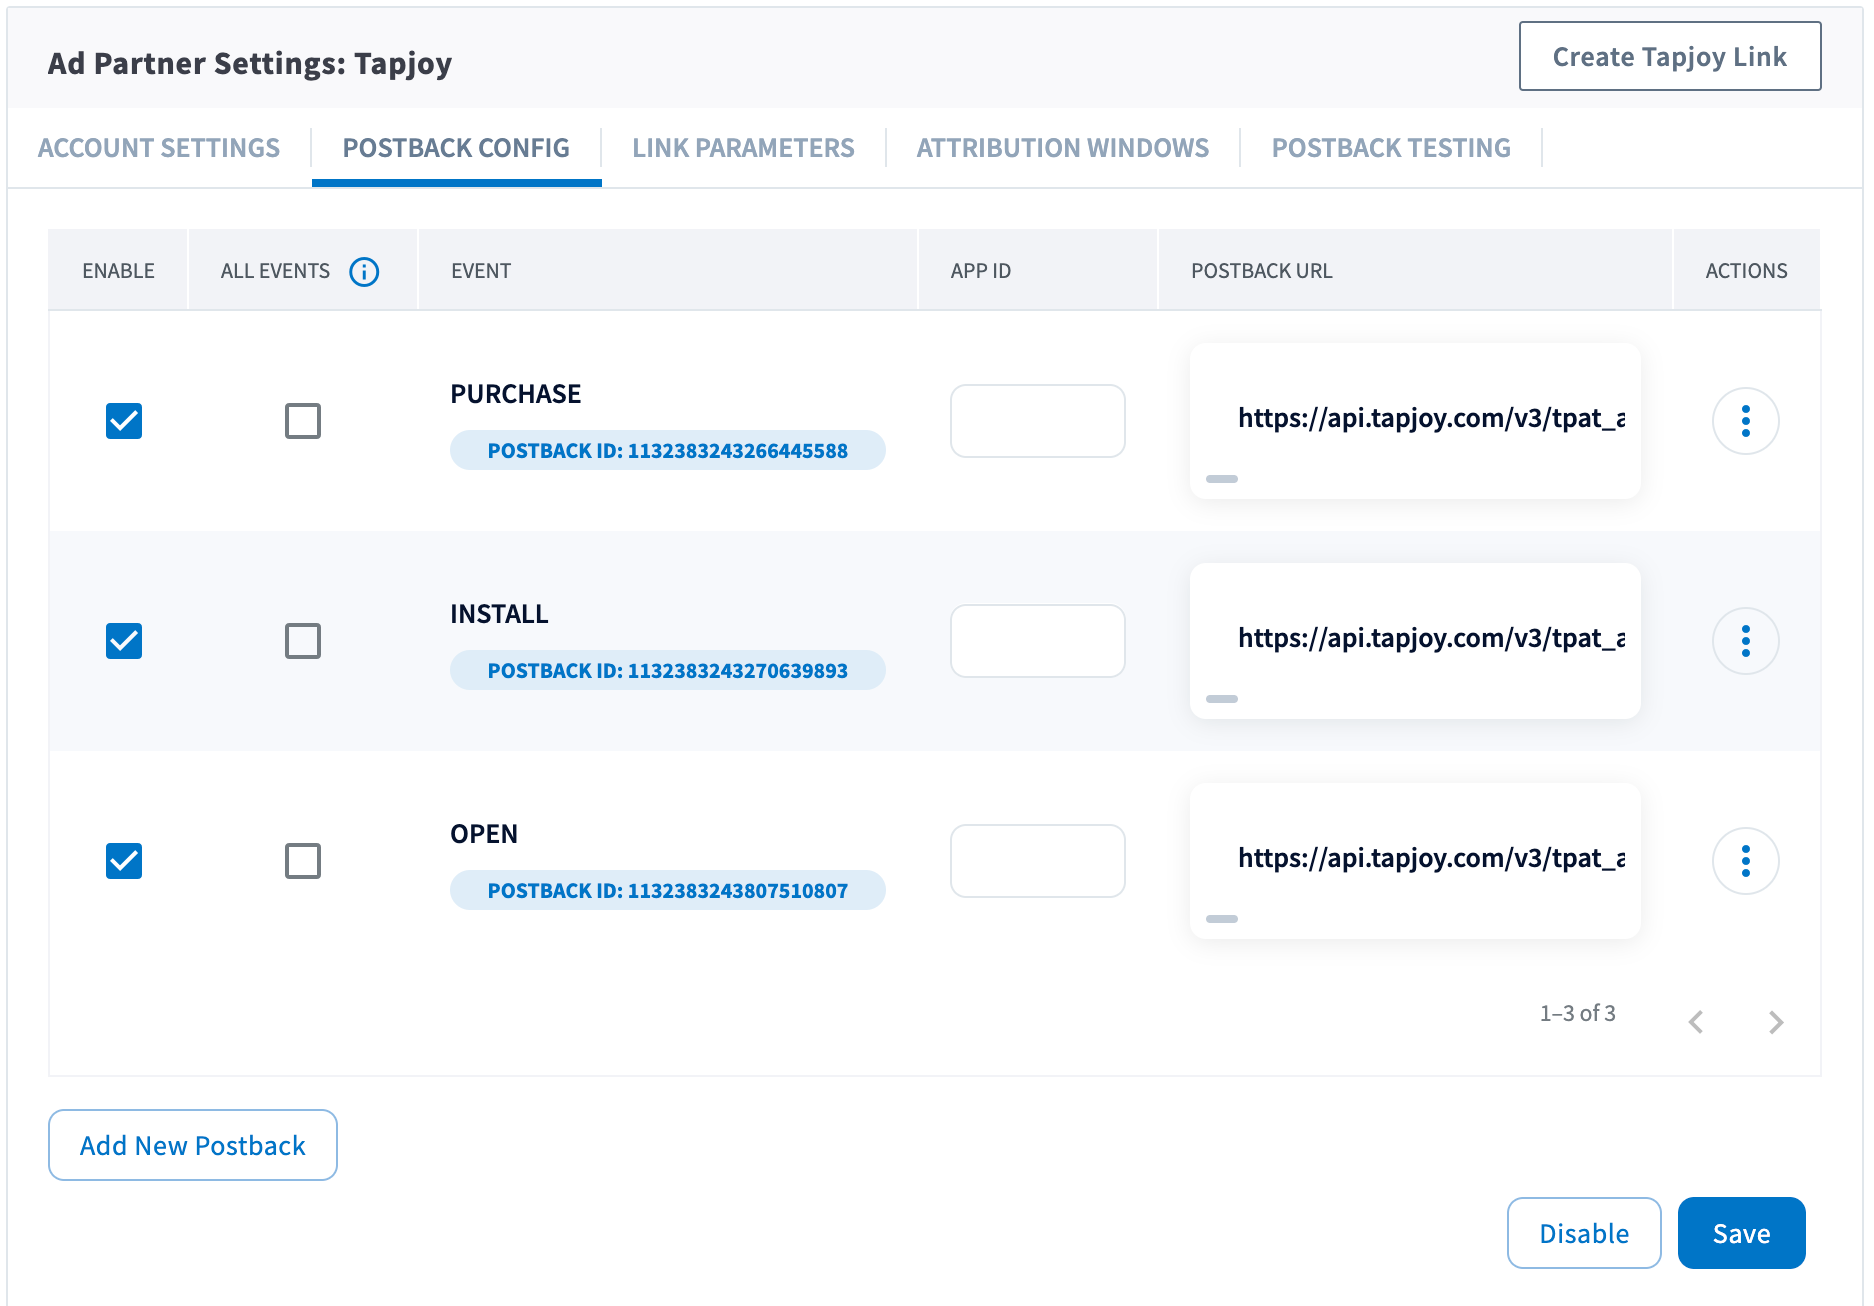Select the Postback Config tab

tap(456, 148)
